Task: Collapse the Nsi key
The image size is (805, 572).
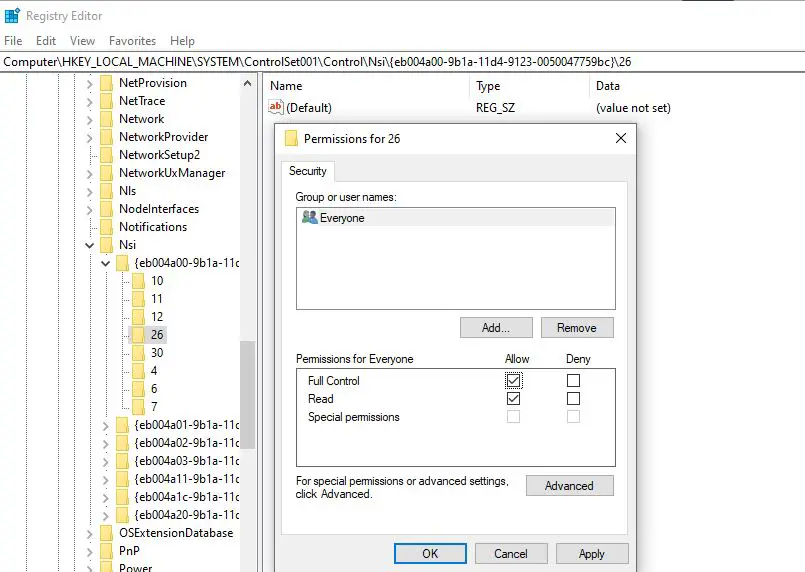Action: (89, 245)
